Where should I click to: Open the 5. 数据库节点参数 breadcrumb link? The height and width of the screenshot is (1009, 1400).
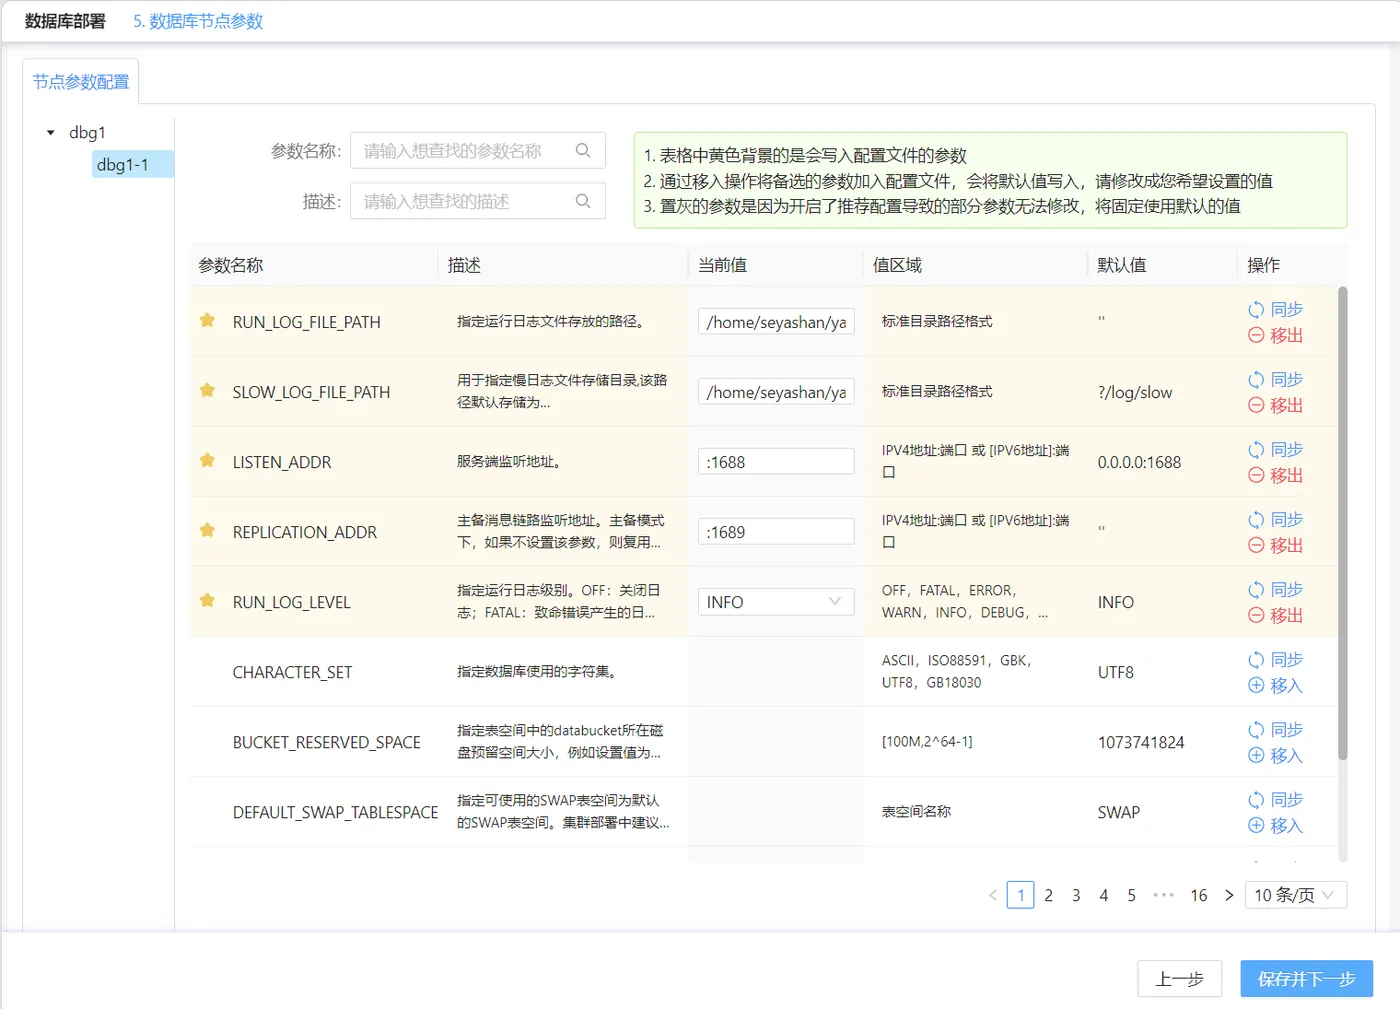[x=196, y=20]
